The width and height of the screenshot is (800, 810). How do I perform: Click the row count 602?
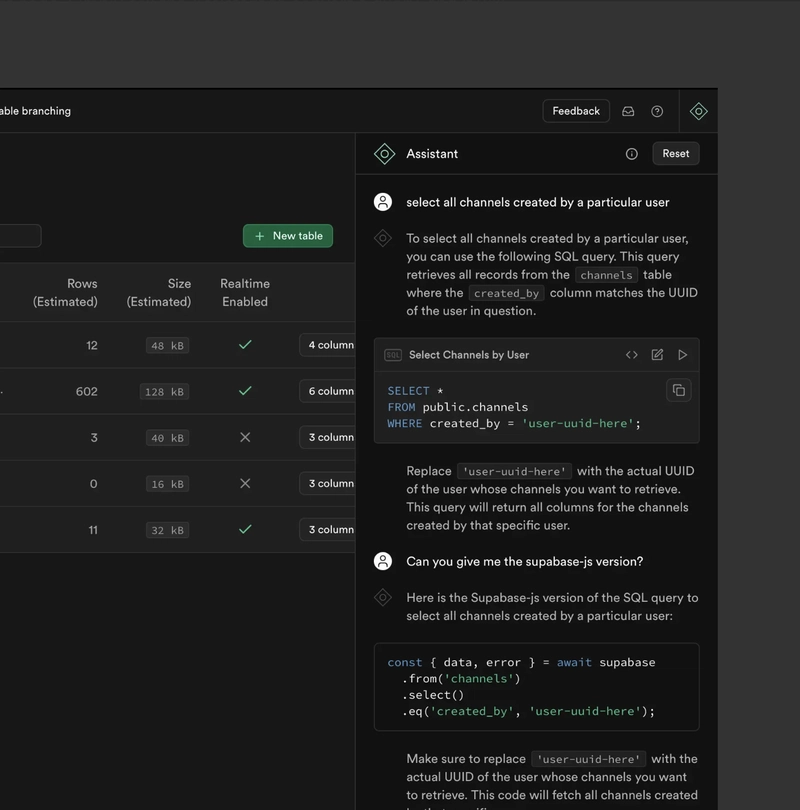tap(86, 392)
